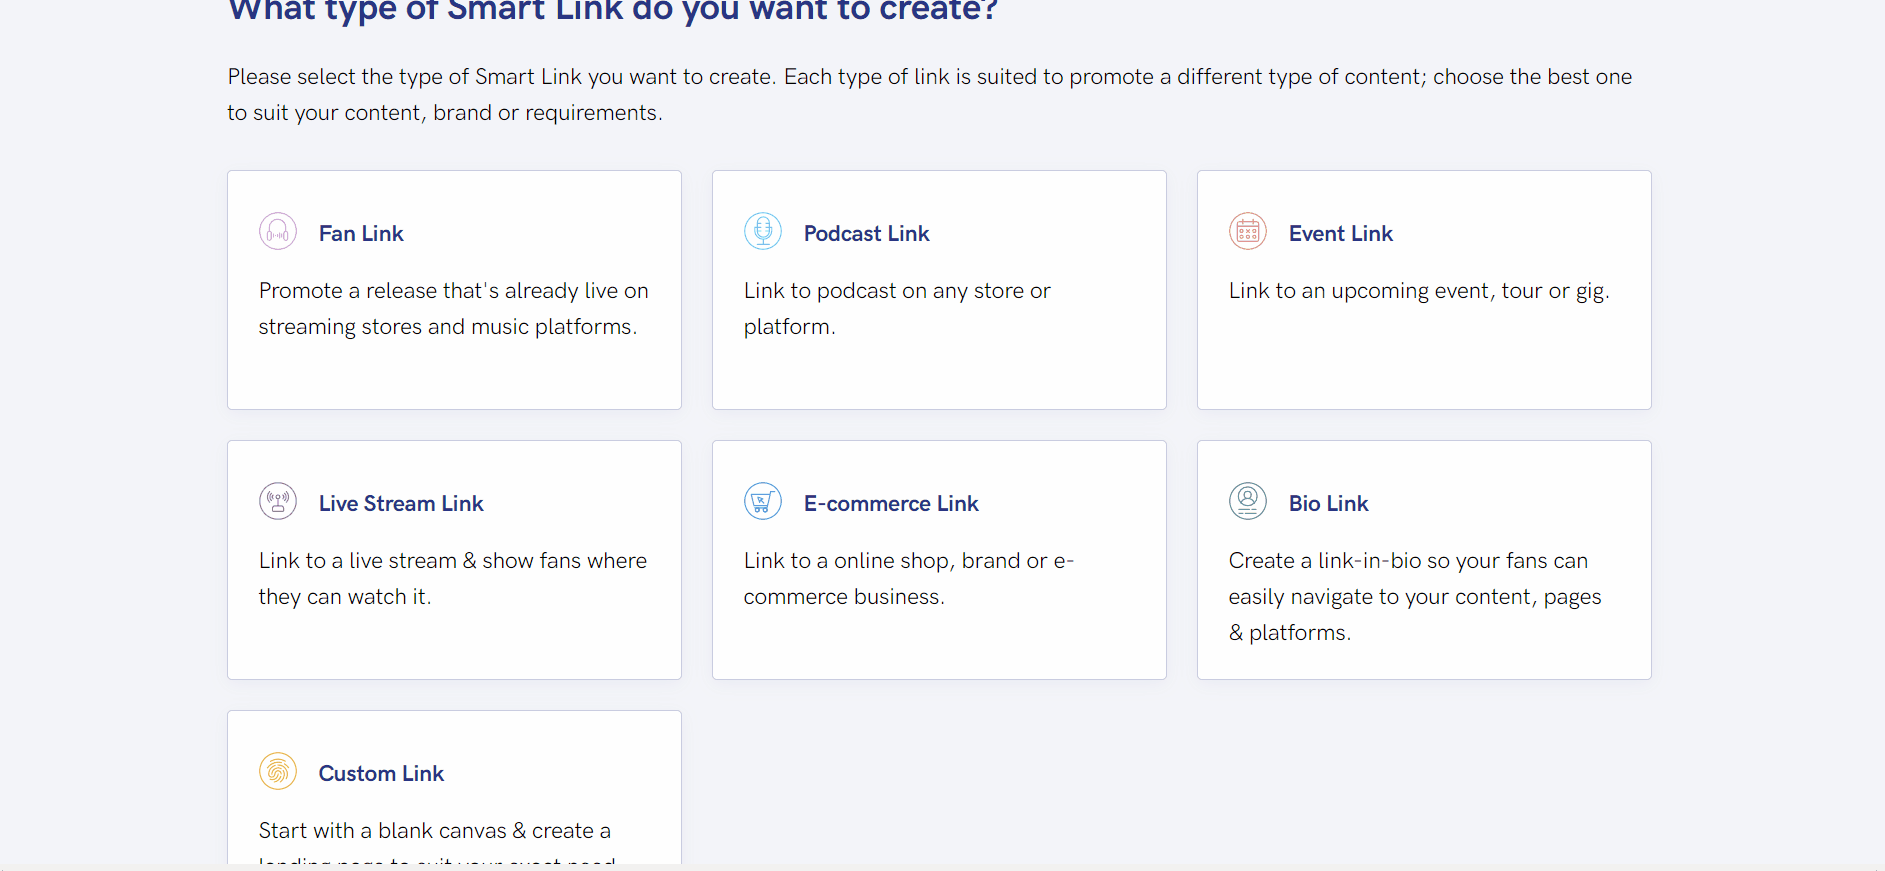Click the Fan Link card description
Viewport: 1885px width, 871px height.
pos(454,308)
